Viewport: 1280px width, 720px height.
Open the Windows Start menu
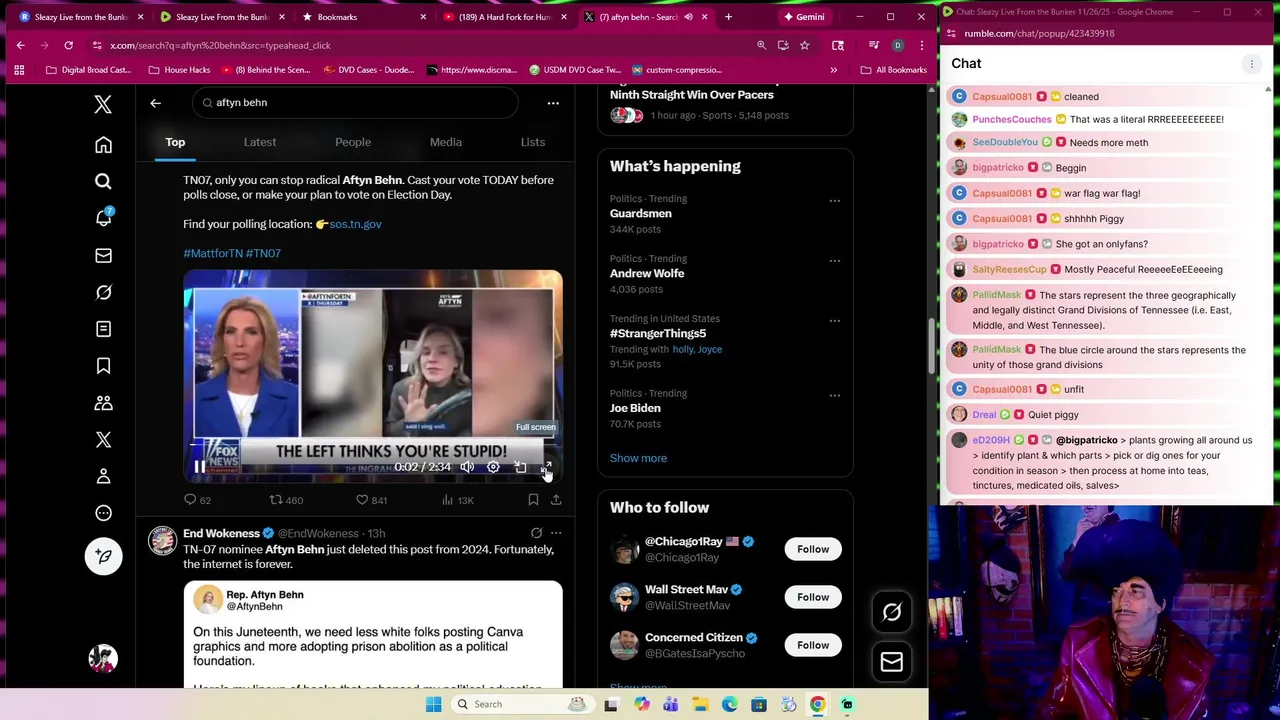(x=433, y=704)
